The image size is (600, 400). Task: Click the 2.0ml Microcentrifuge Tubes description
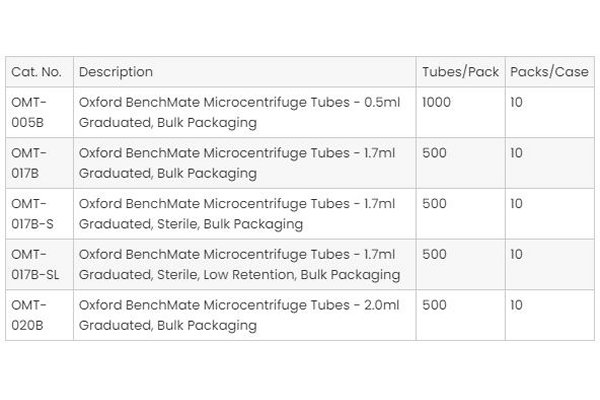tap(237, 315)
